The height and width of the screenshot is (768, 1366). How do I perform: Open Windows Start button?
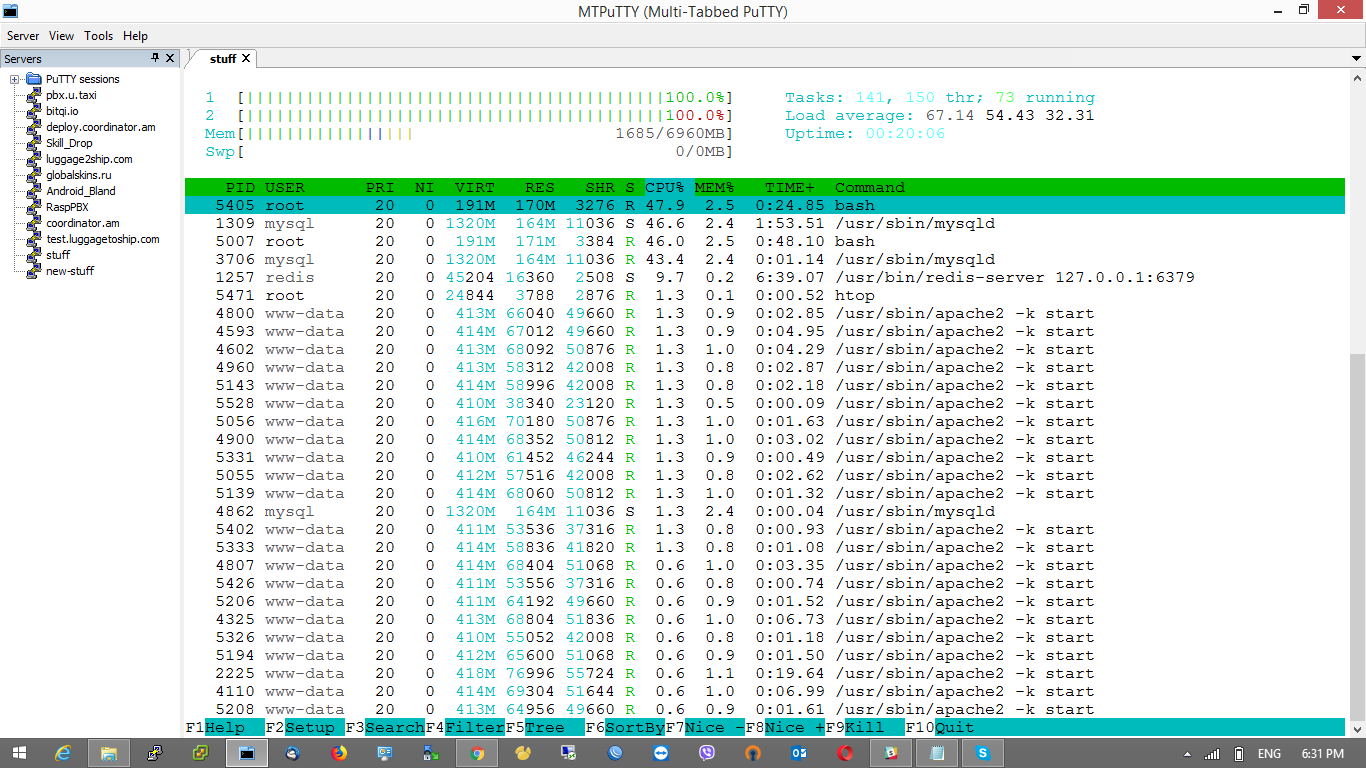point(20,753)
